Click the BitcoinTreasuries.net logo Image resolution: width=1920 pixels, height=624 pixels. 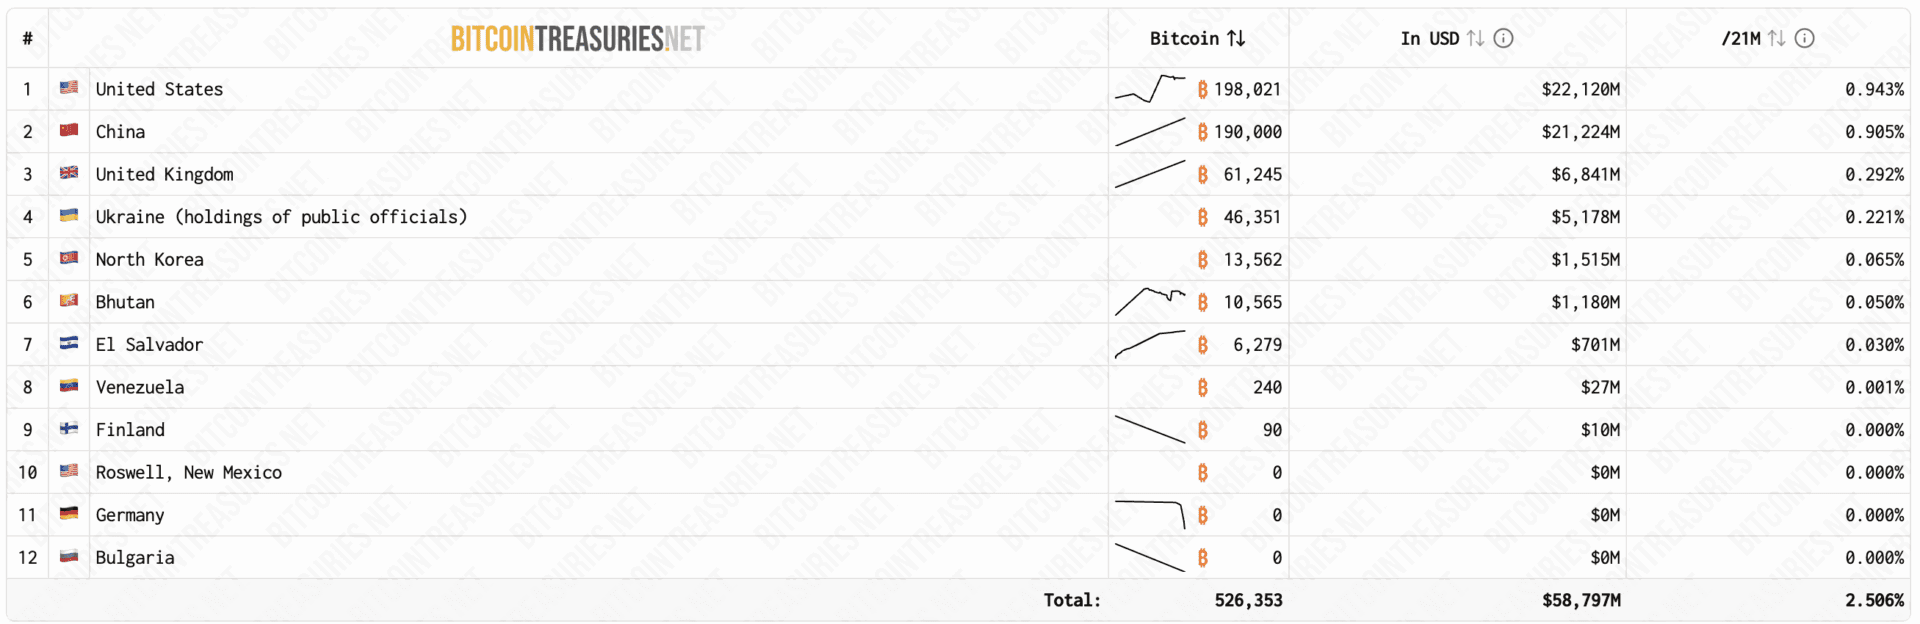pyautogui.click(x=578, y=39)
